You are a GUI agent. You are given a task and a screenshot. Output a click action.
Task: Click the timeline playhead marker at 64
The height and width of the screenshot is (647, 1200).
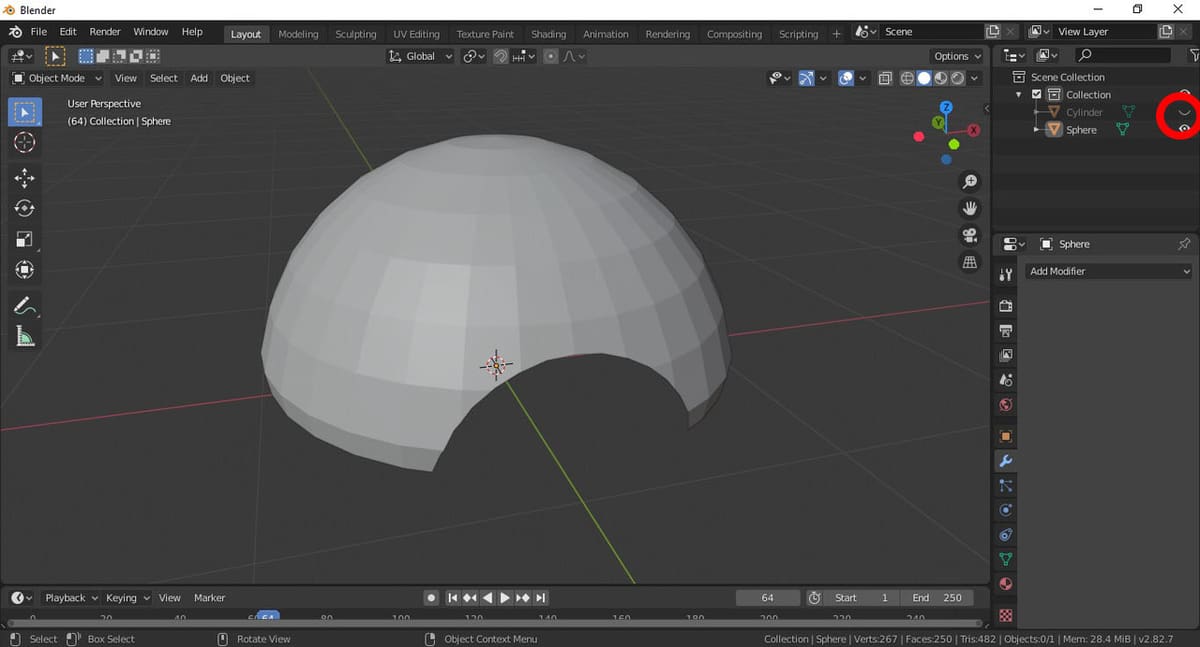[x=268, y=617]
